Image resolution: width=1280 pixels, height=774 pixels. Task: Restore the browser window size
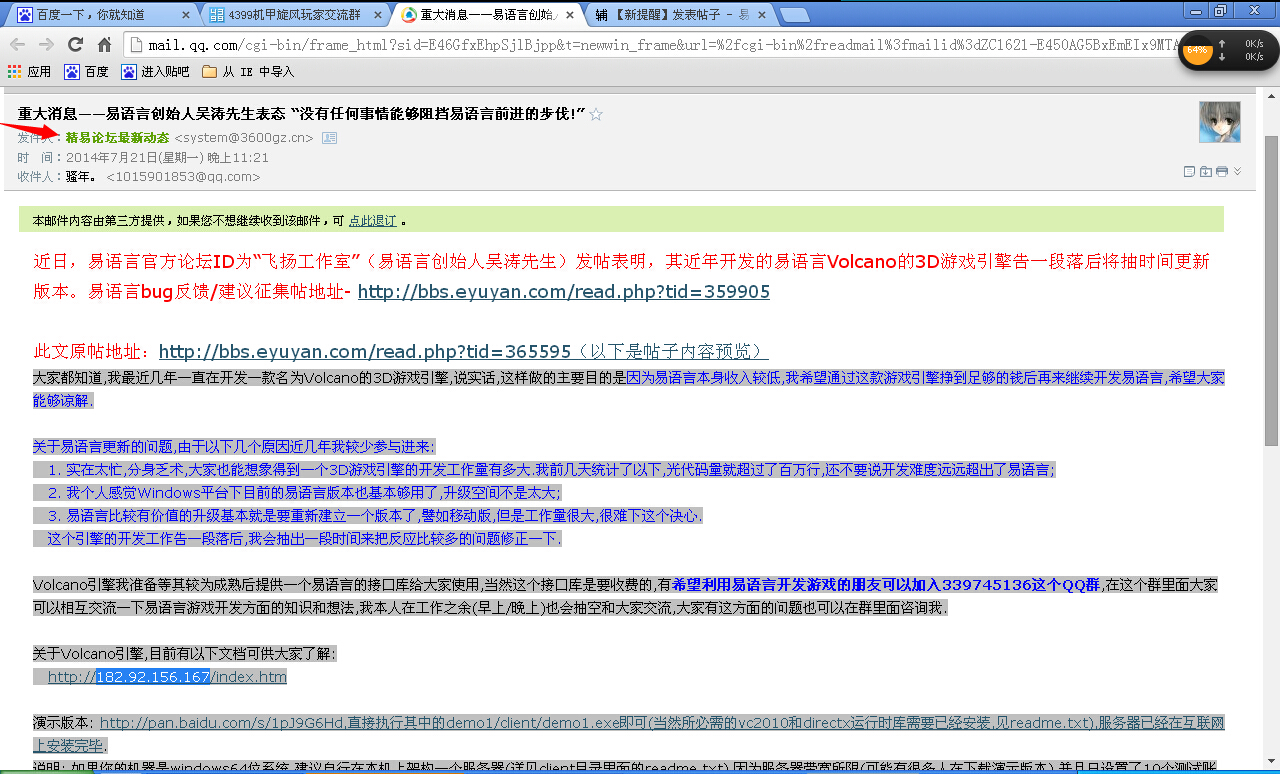[1221, 10]
